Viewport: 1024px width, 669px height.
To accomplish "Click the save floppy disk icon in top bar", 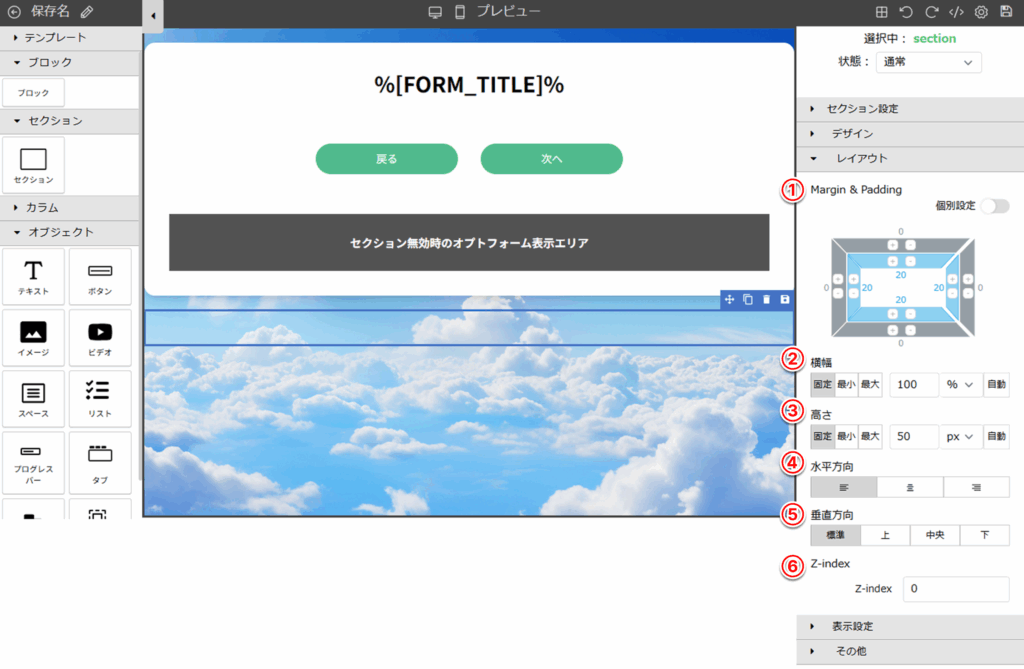I will click(1006, 12).
